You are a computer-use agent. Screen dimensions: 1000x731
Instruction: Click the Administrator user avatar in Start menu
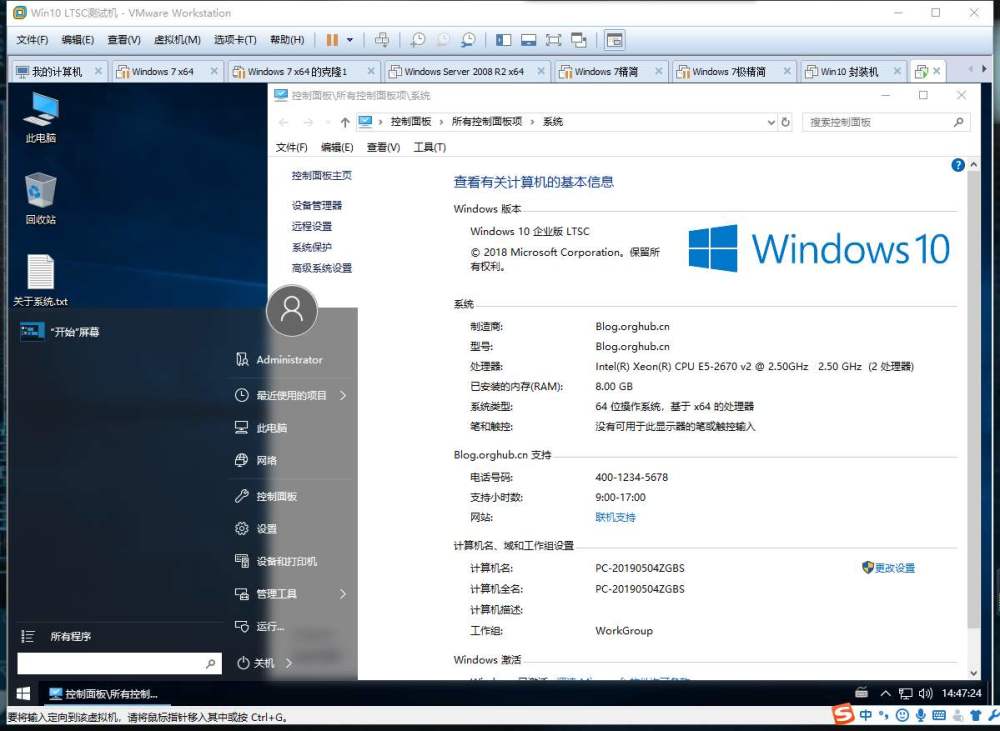pos(292,311)
